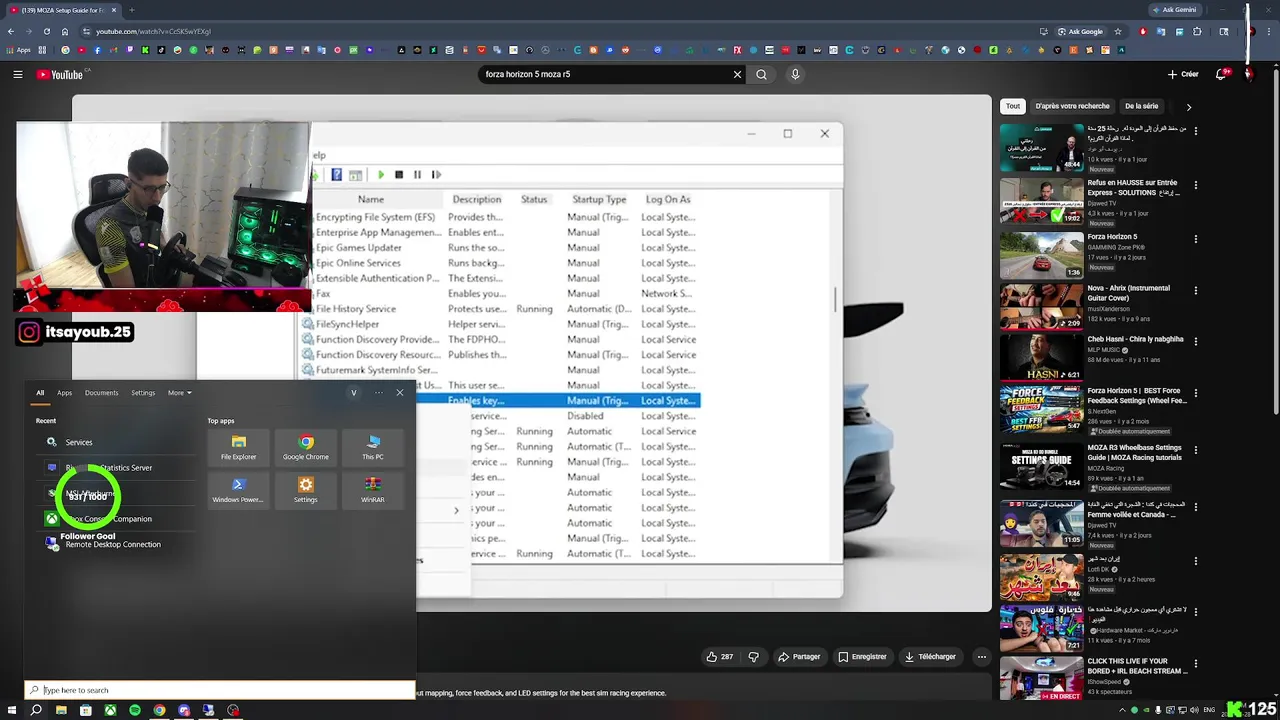Click the Enregistrer save button
The image size is (1280, 720).
[x=863, y=657]
